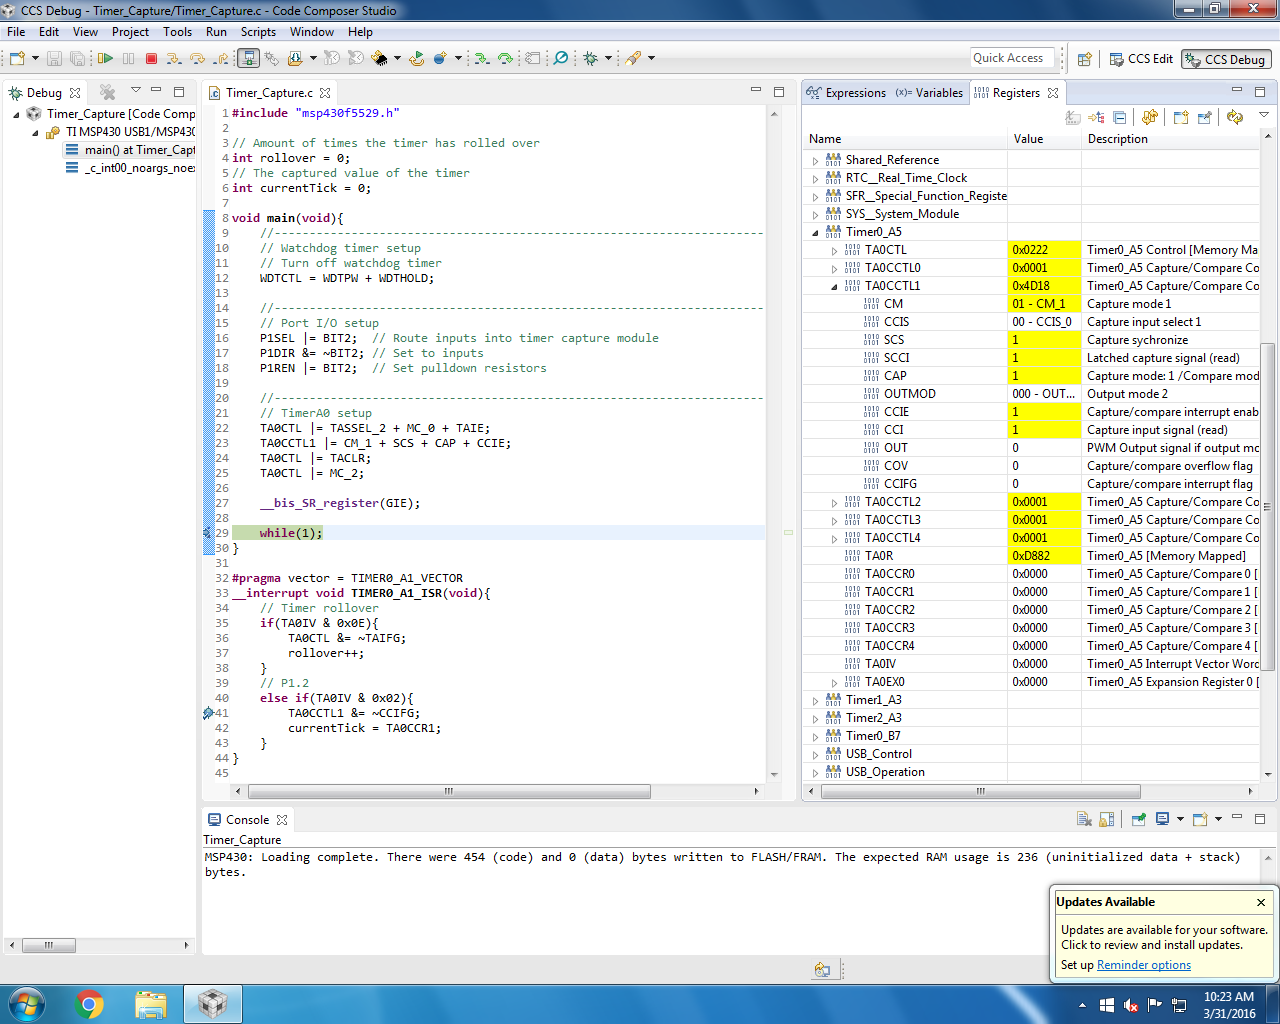Viewport: 1280px width, 1024px height.
Task: Toggle breakpoint marker at line 41
Action: (x=208, y=713)
